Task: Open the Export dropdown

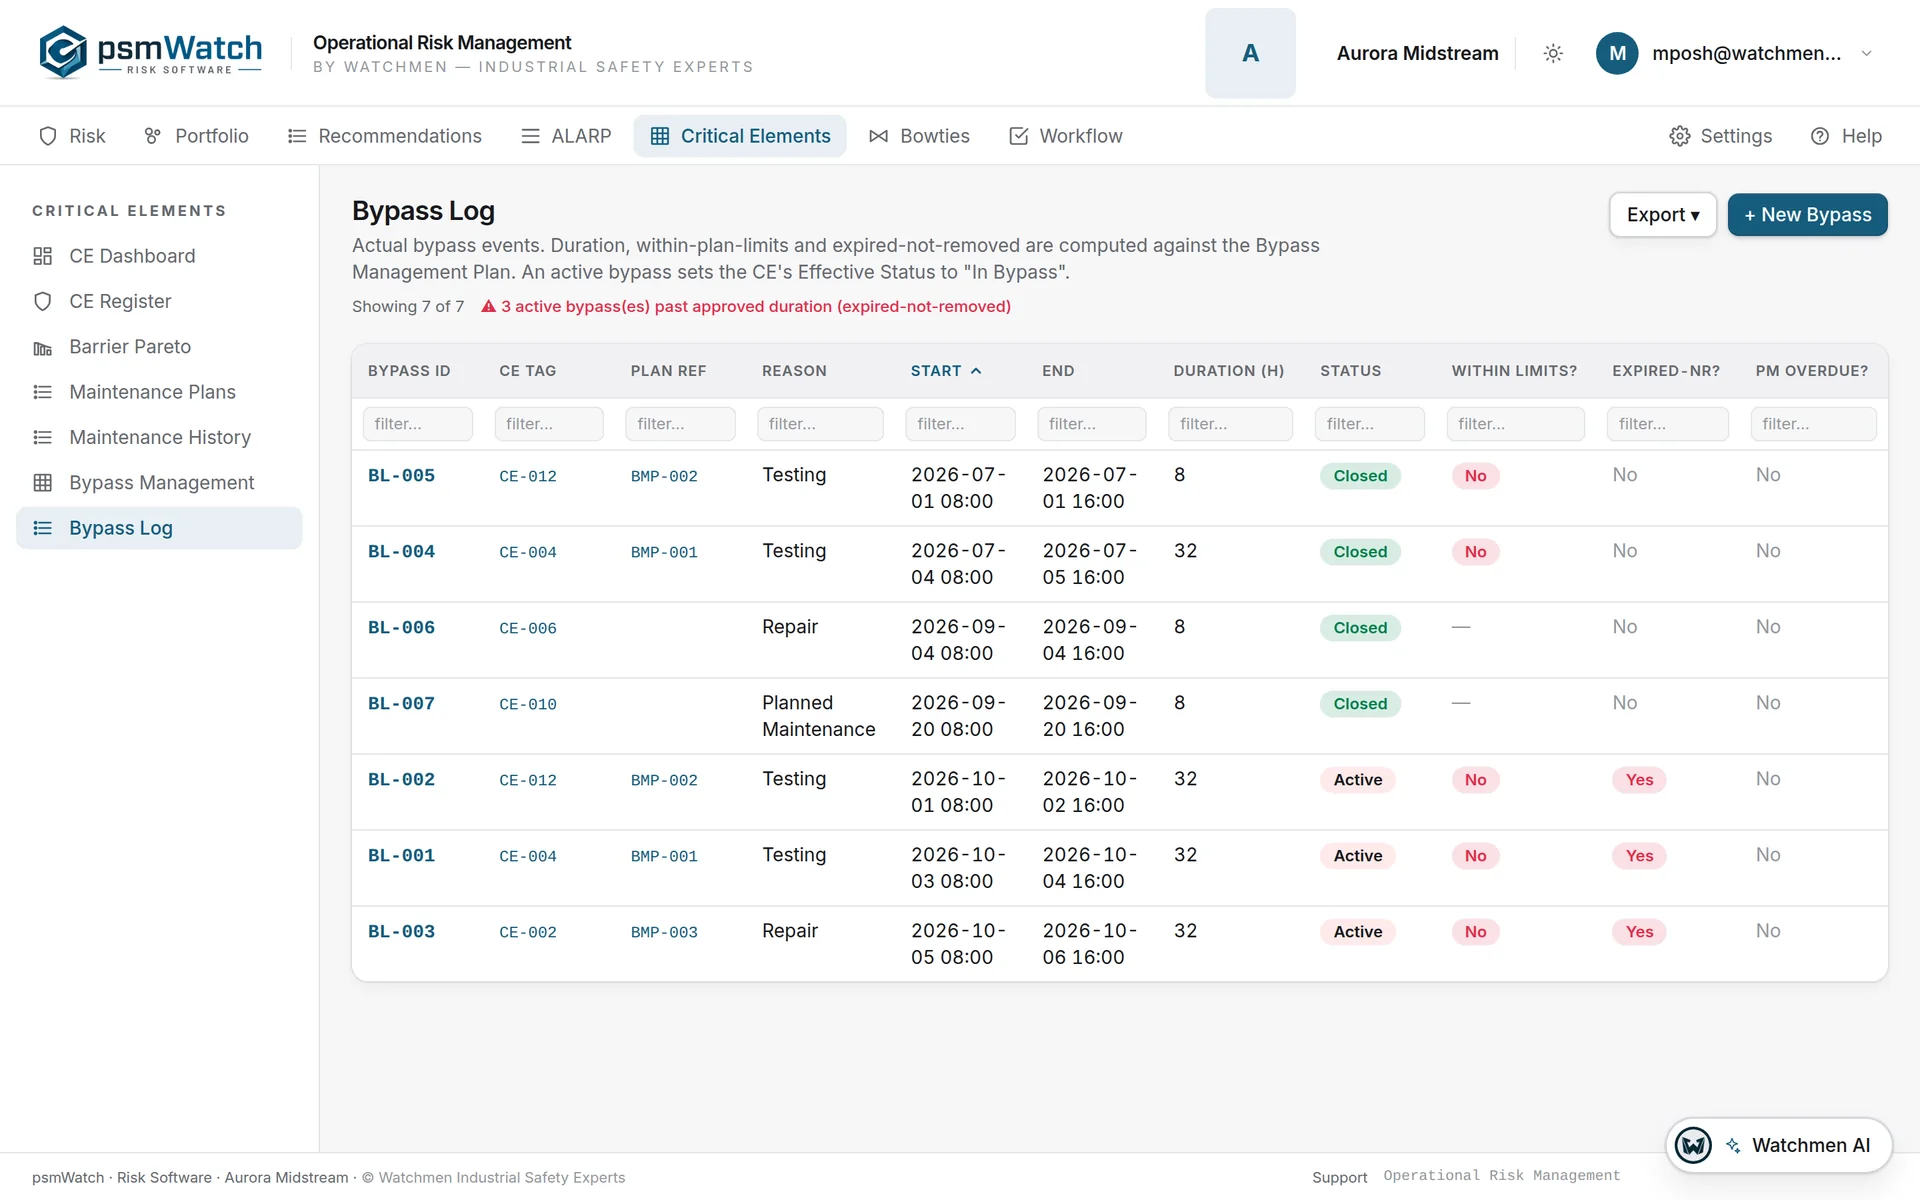Action: coord(1662,215)
